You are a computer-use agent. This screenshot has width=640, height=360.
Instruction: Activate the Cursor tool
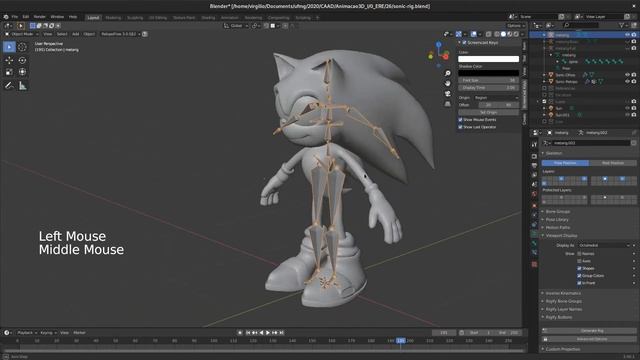point(22,47)
